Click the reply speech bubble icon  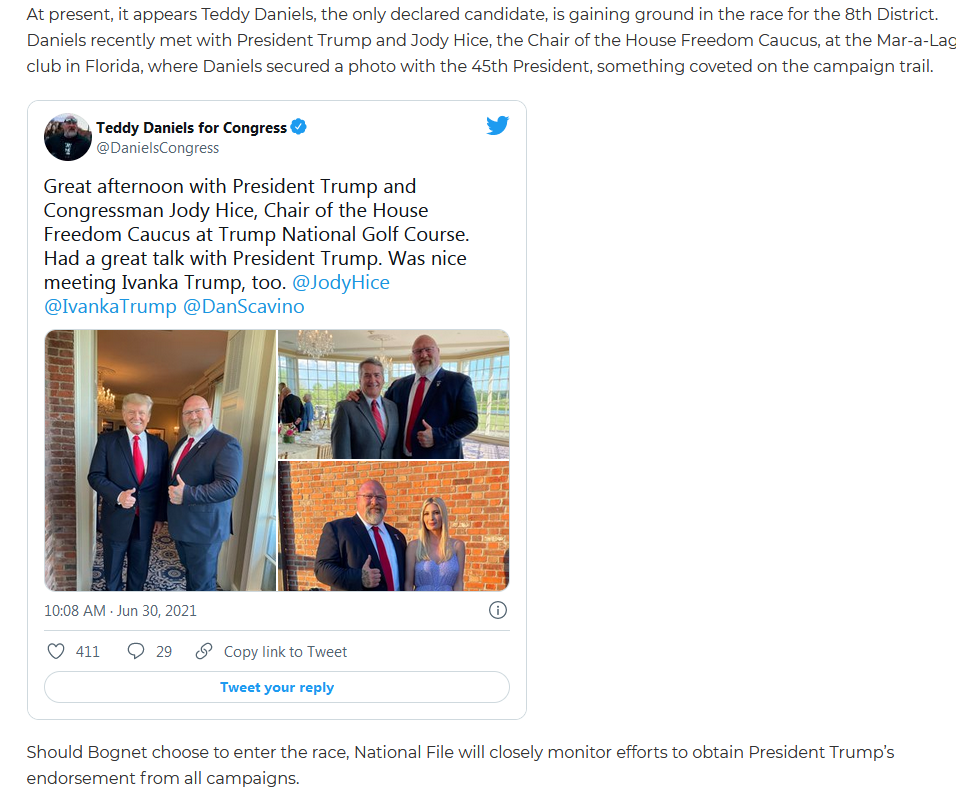click(x=135, y=651)
